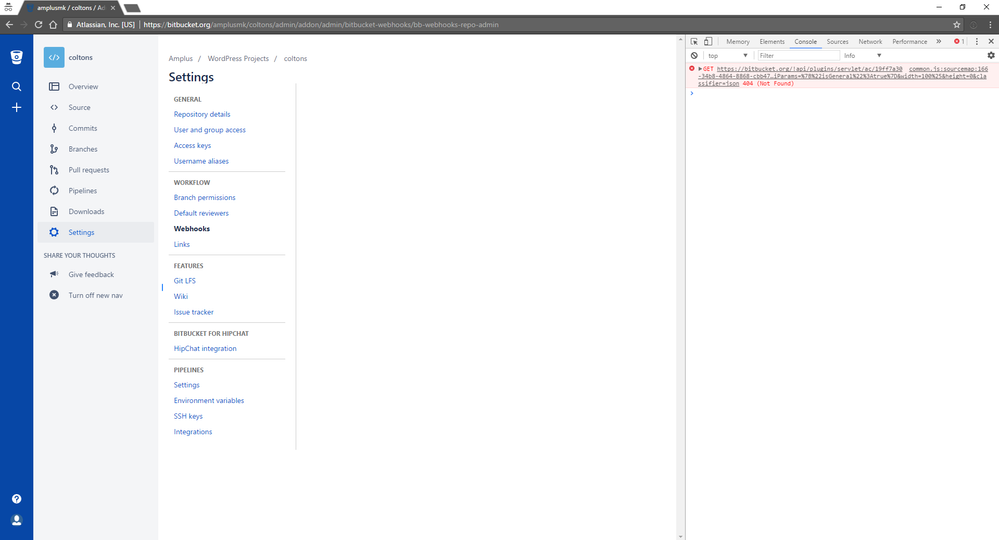Open Branch permissions link
The width and height of the screenshot is (999, 540).
coord(205,197)
